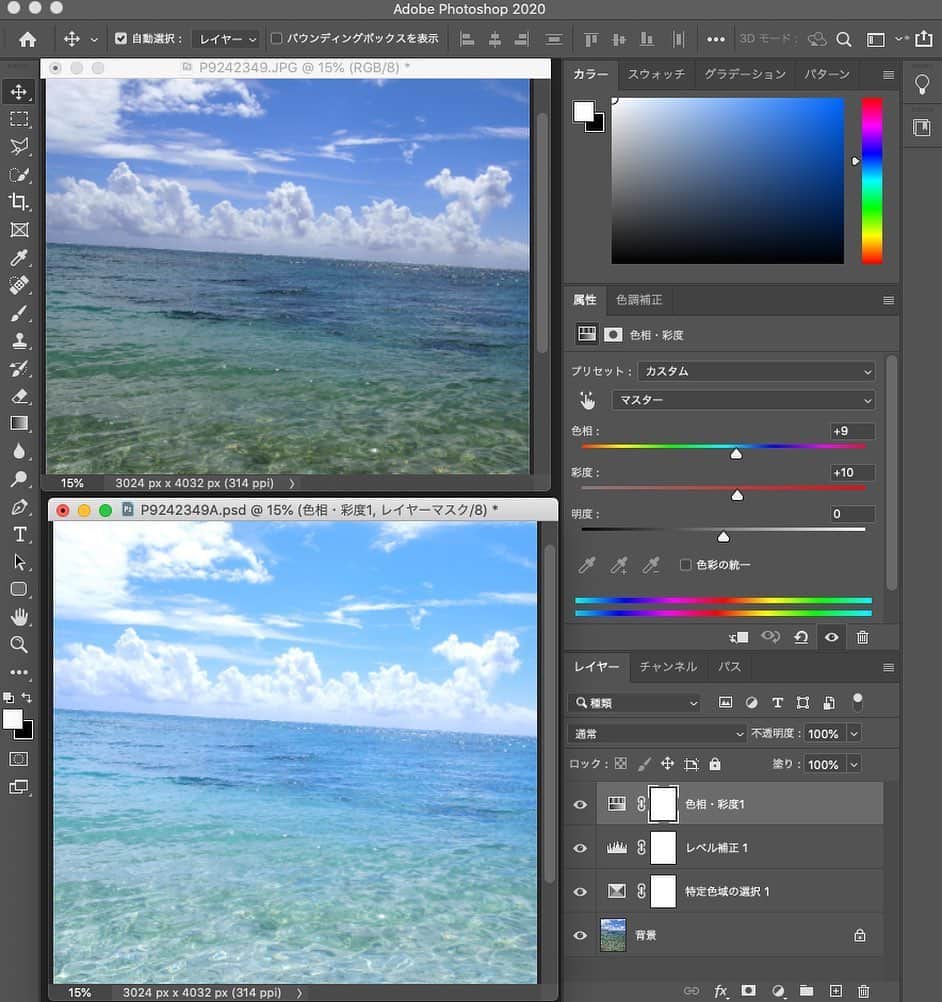Switch to the スウォッチ tab

coord(656,74)
